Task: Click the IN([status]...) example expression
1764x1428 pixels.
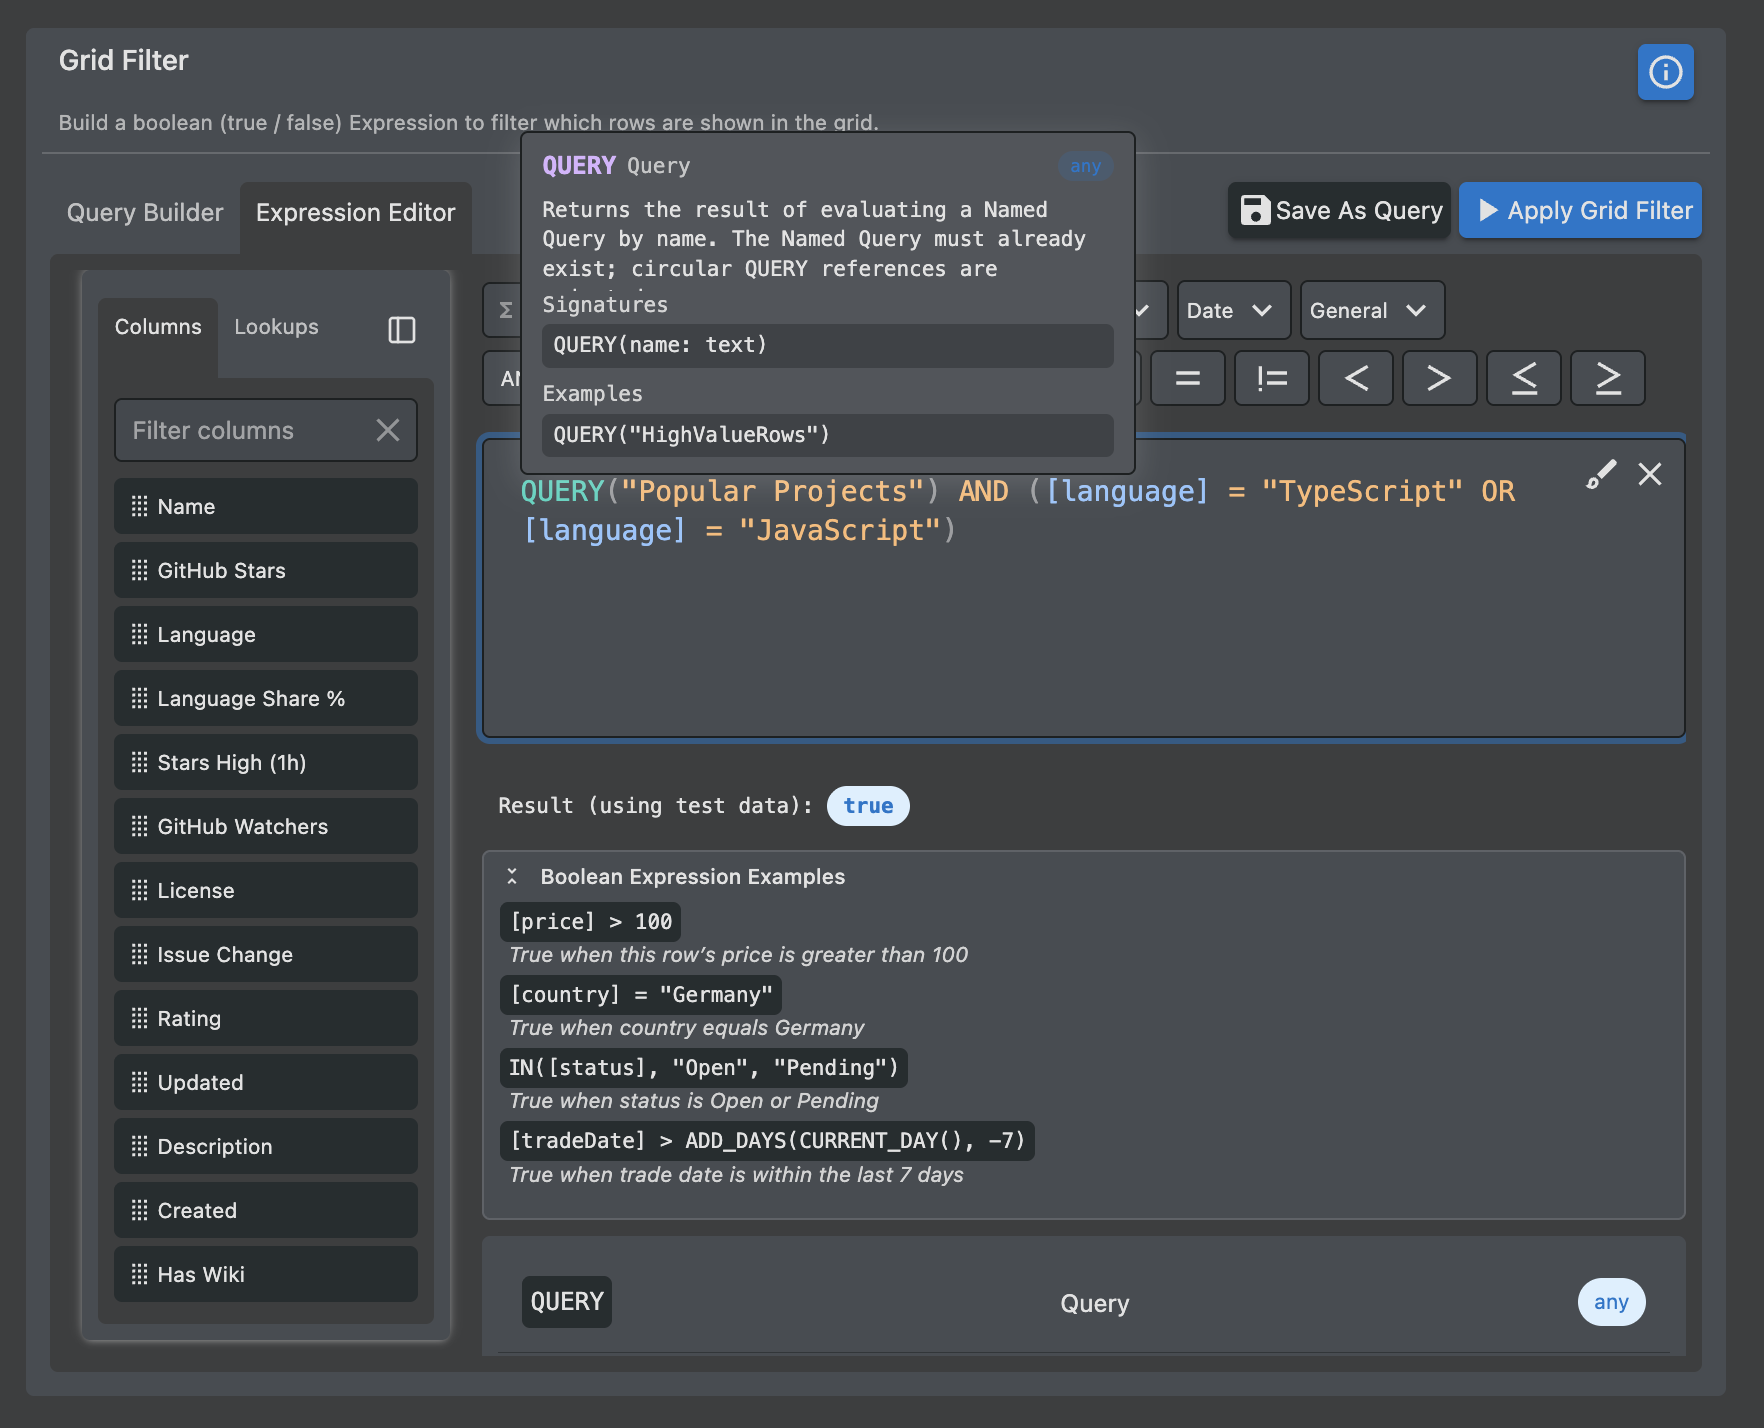Action: (x=704, y=1067)
